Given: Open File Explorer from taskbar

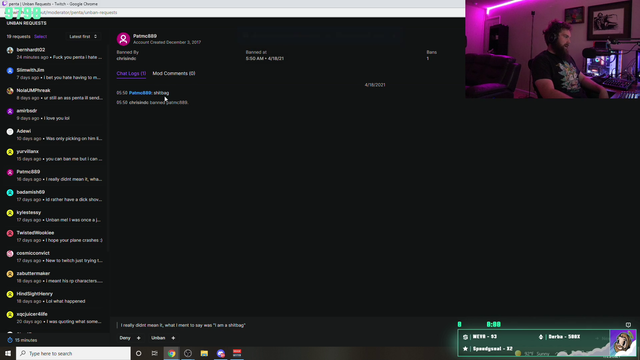Looking at the screenshot, I should point(204,353).
